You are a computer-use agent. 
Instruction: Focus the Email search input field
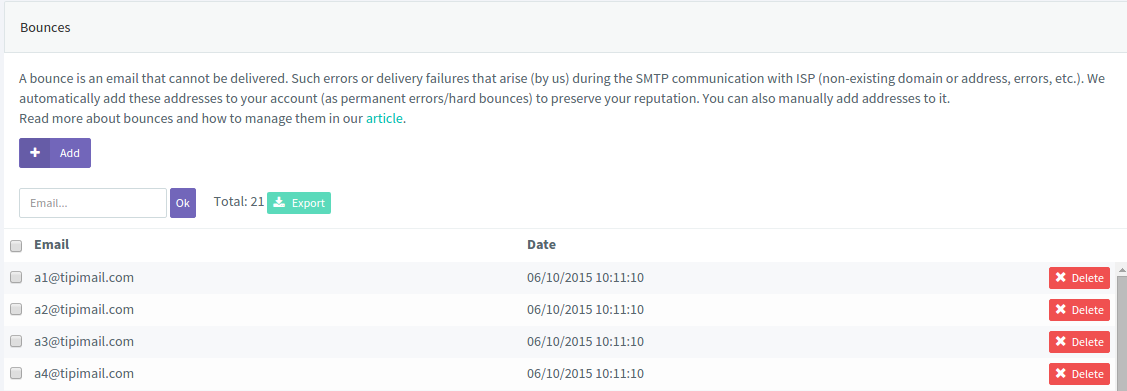[93, 203]
